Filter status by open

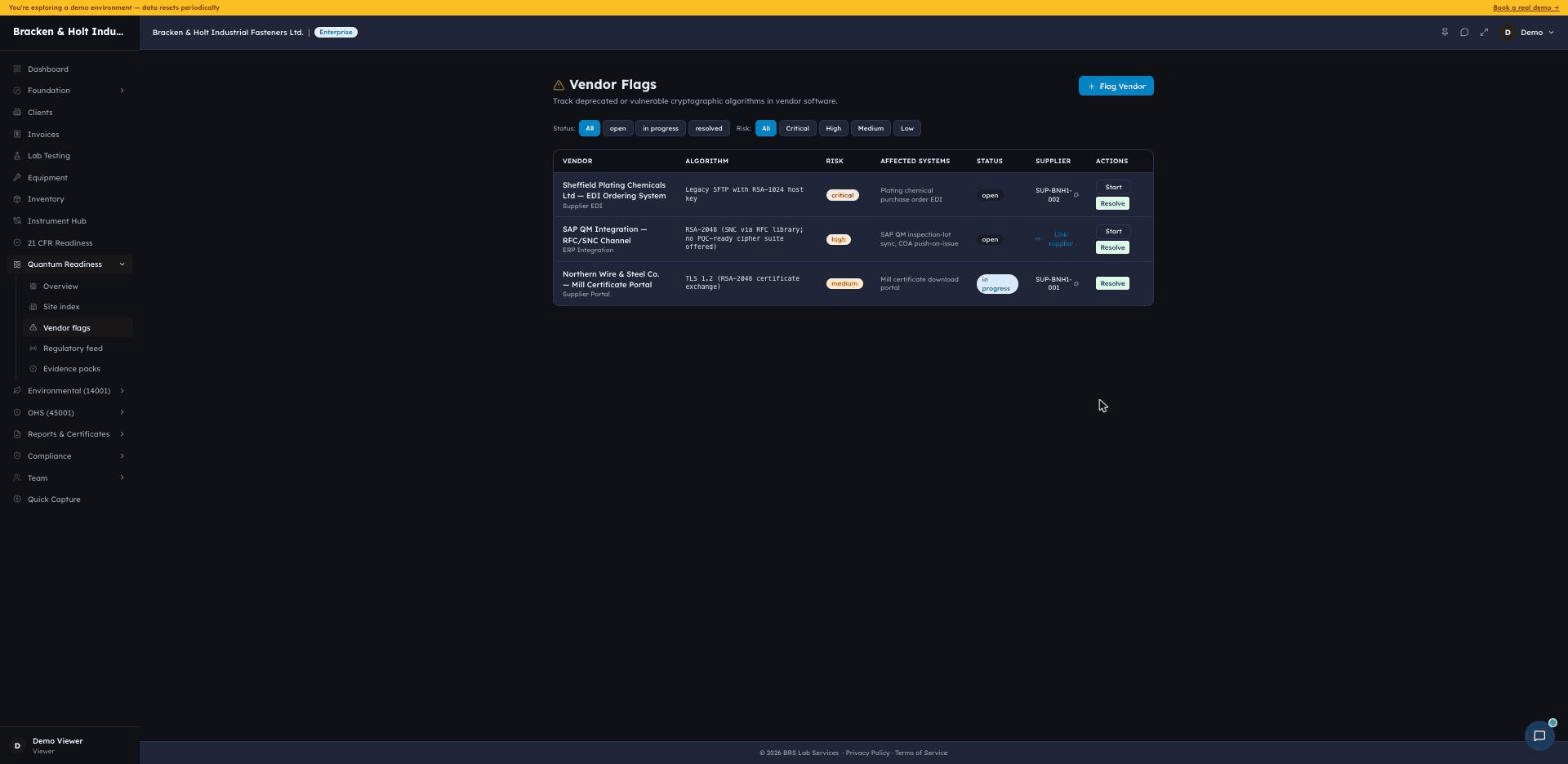[x=618, y=128]
